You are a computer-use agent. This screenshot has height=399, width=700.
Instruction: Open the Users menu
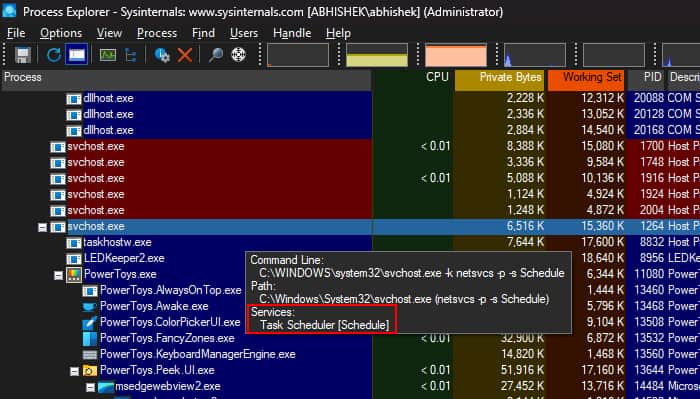[x=244, y=33]
